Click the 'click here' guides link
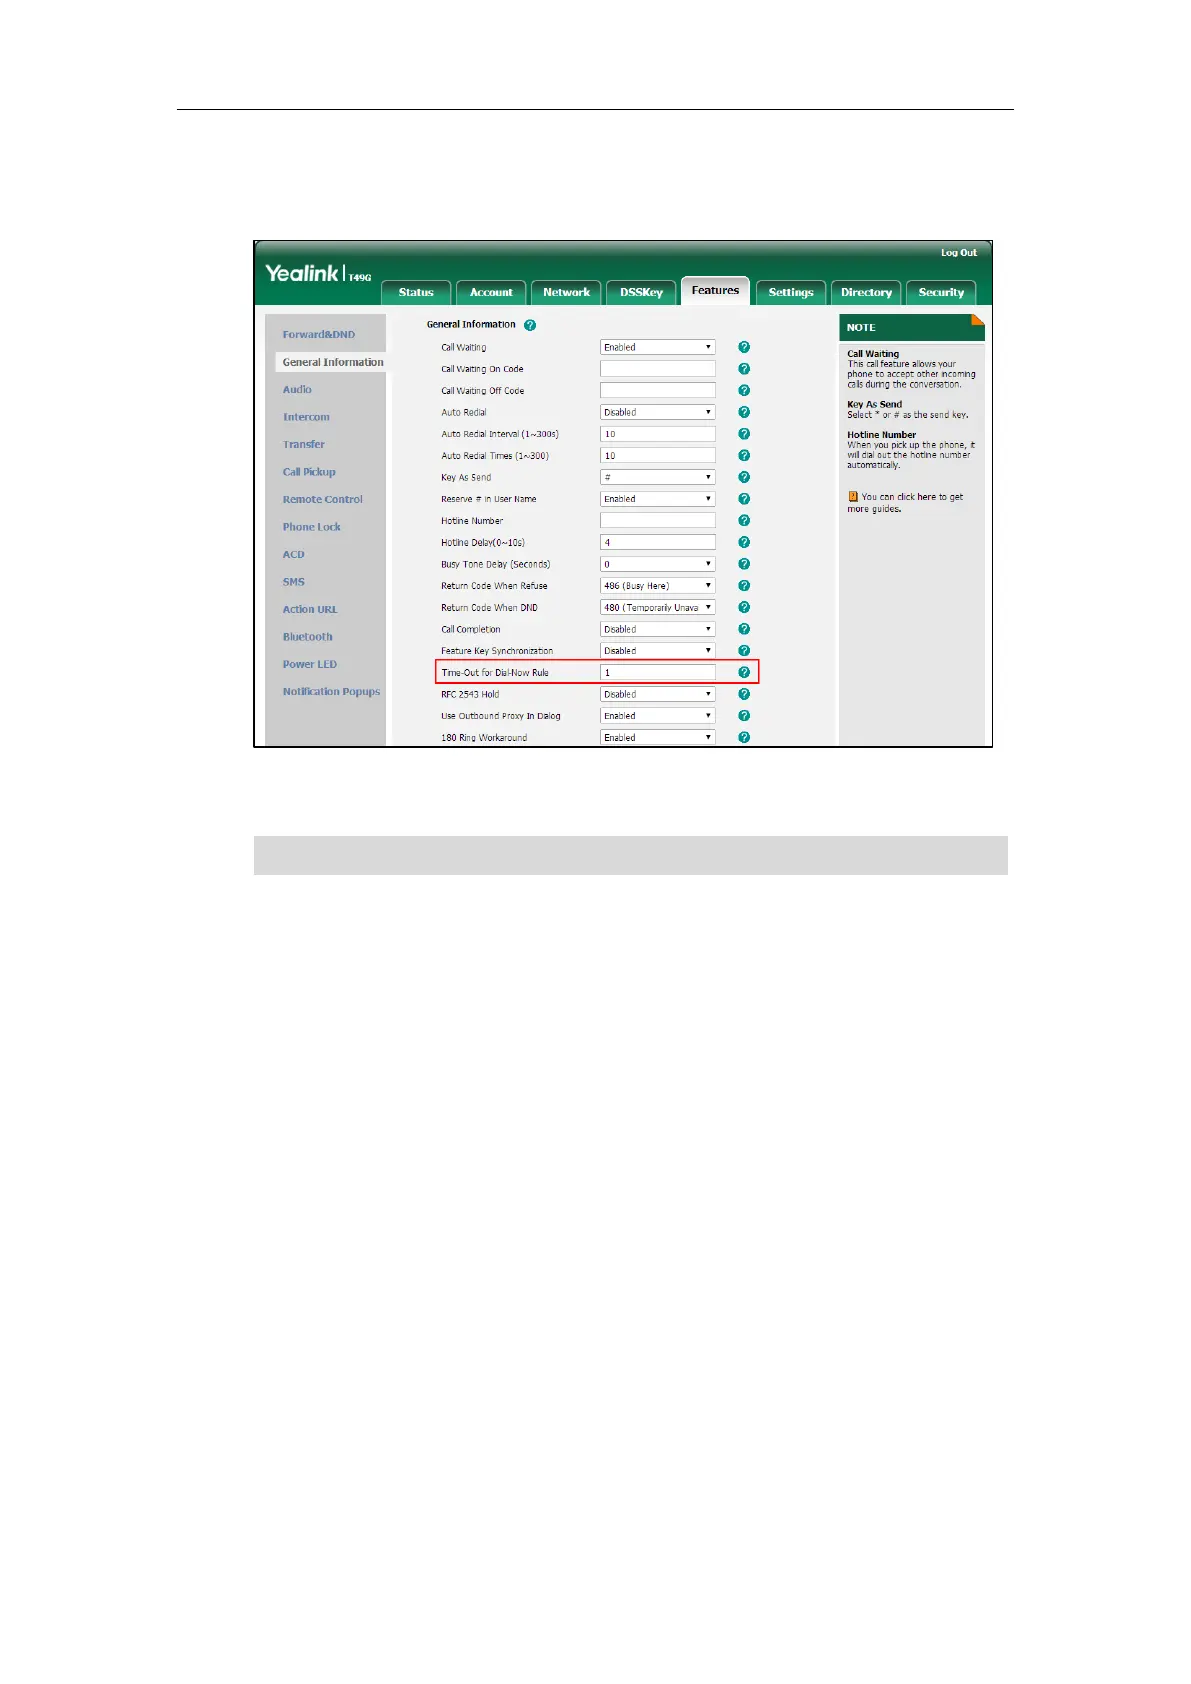 (x=916, y=497)
